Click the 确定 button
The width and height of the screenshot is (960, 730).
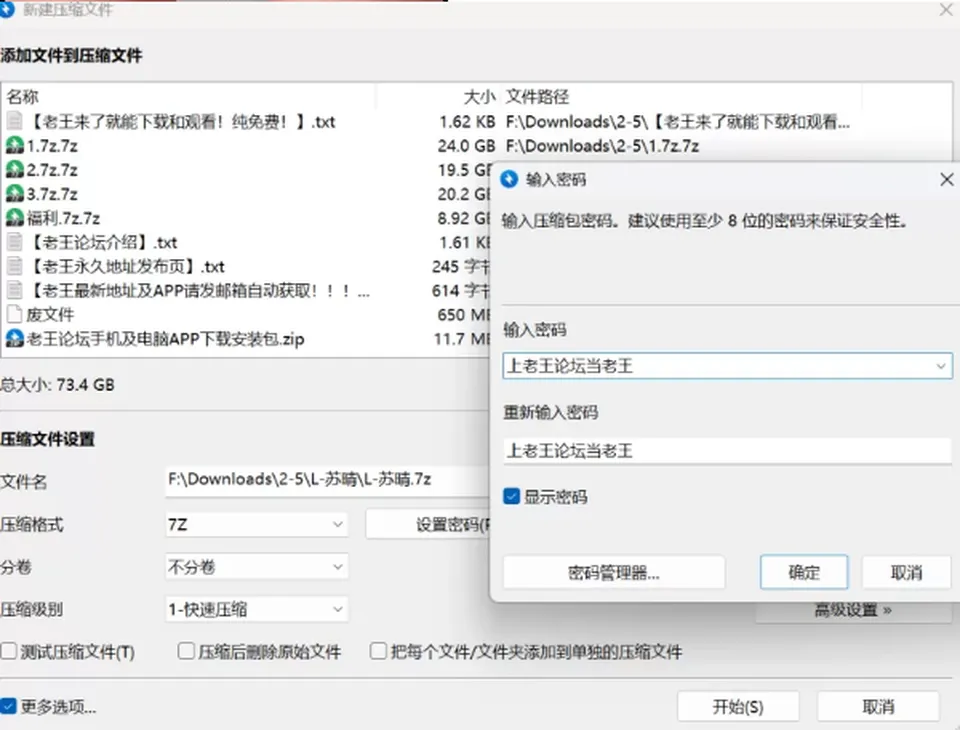(804, 573)
